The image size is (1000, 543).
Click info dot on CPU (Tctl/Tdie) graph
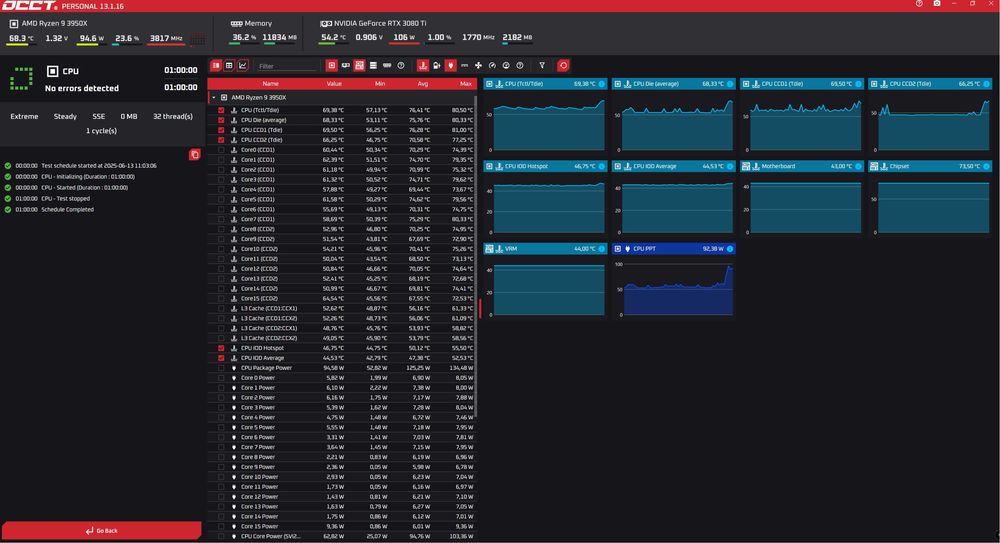601,84
